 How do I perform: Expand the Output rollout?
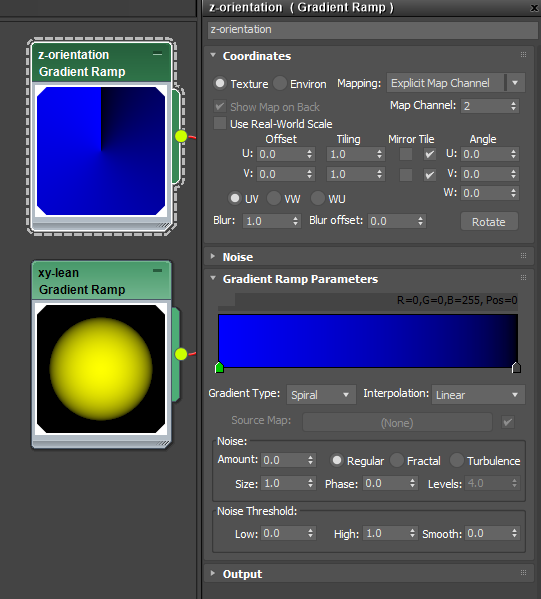tap(213, 573)
